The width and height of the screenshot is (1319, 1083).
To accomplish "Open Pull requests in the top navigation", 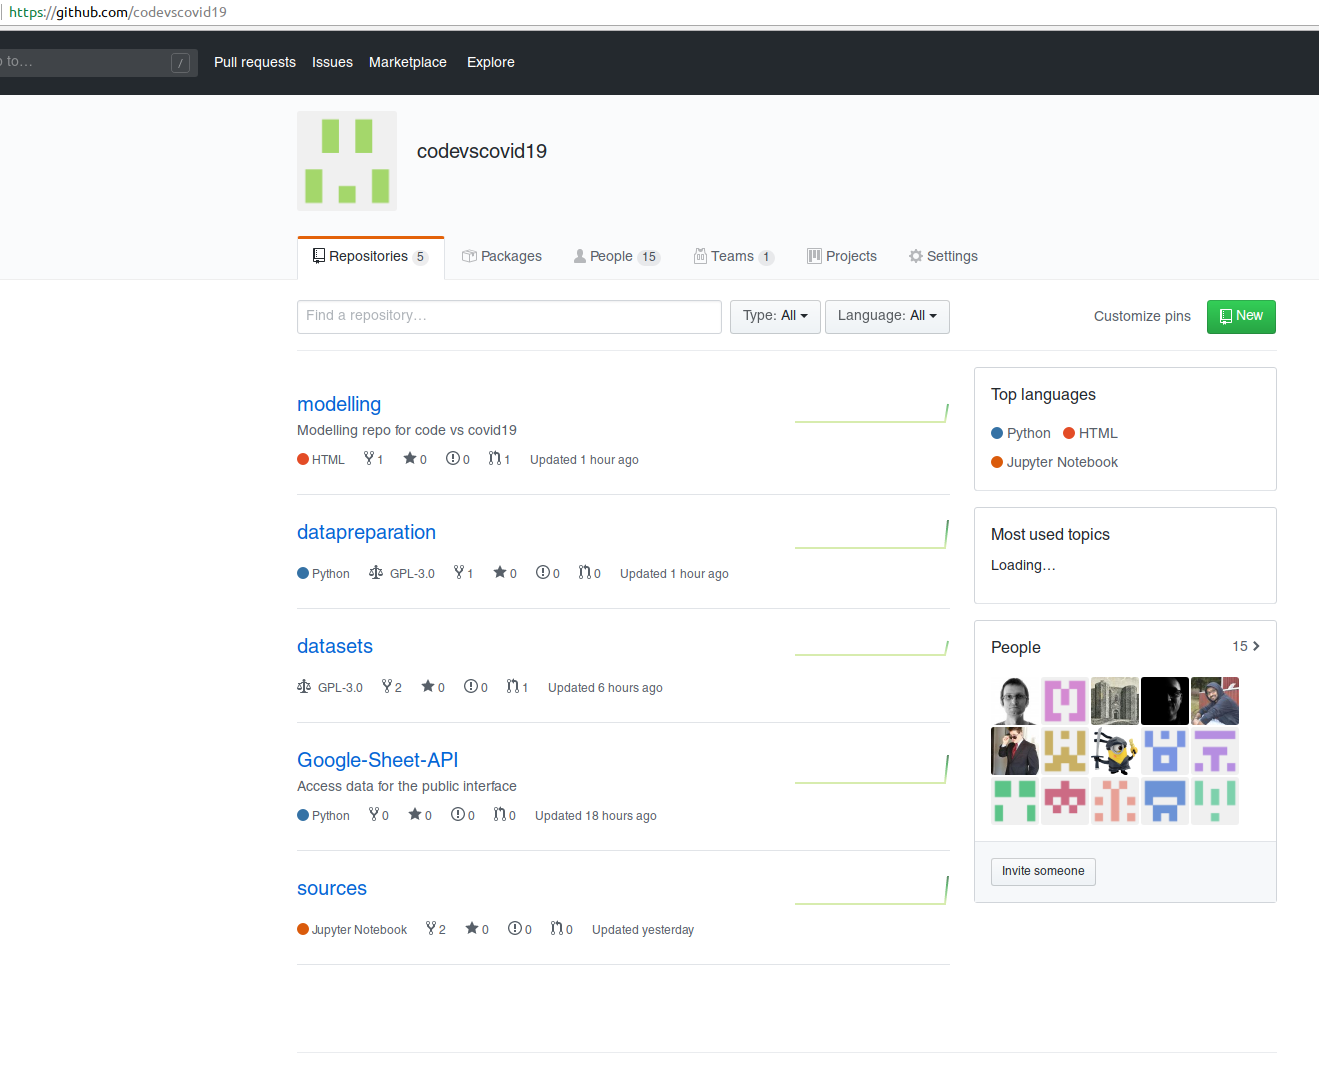I will point(255,62).
